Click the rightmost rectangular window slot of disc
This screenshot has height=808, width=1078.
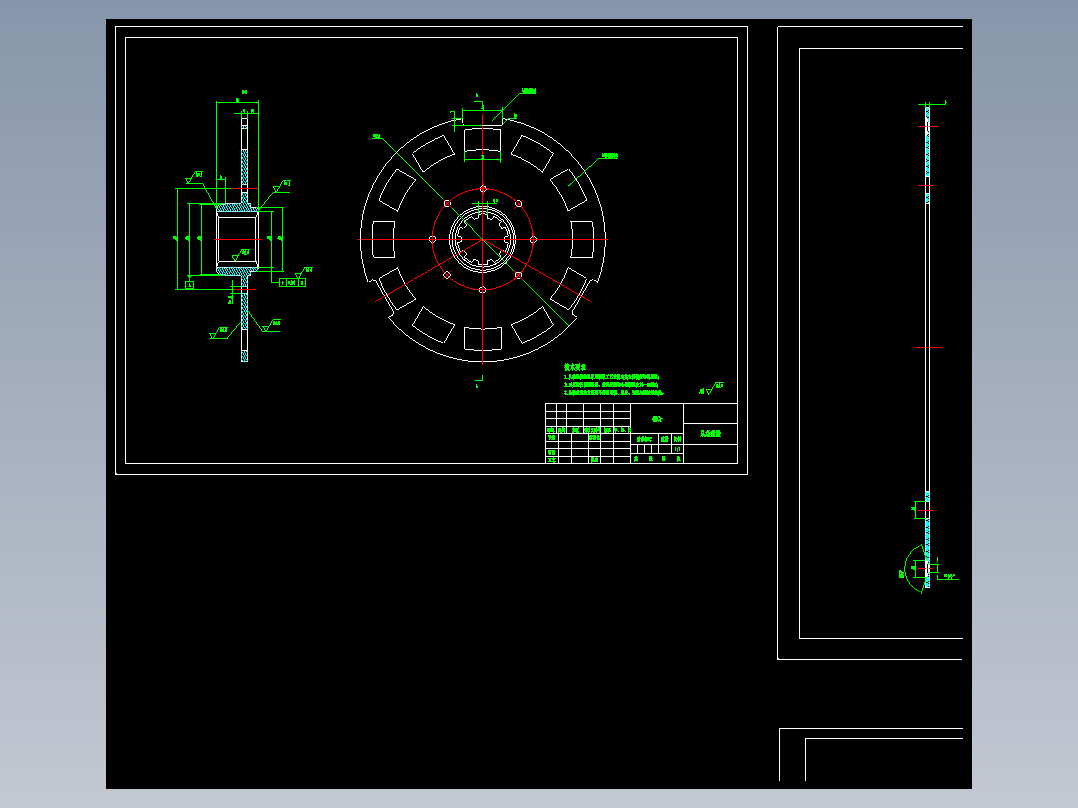pos(582,239)
